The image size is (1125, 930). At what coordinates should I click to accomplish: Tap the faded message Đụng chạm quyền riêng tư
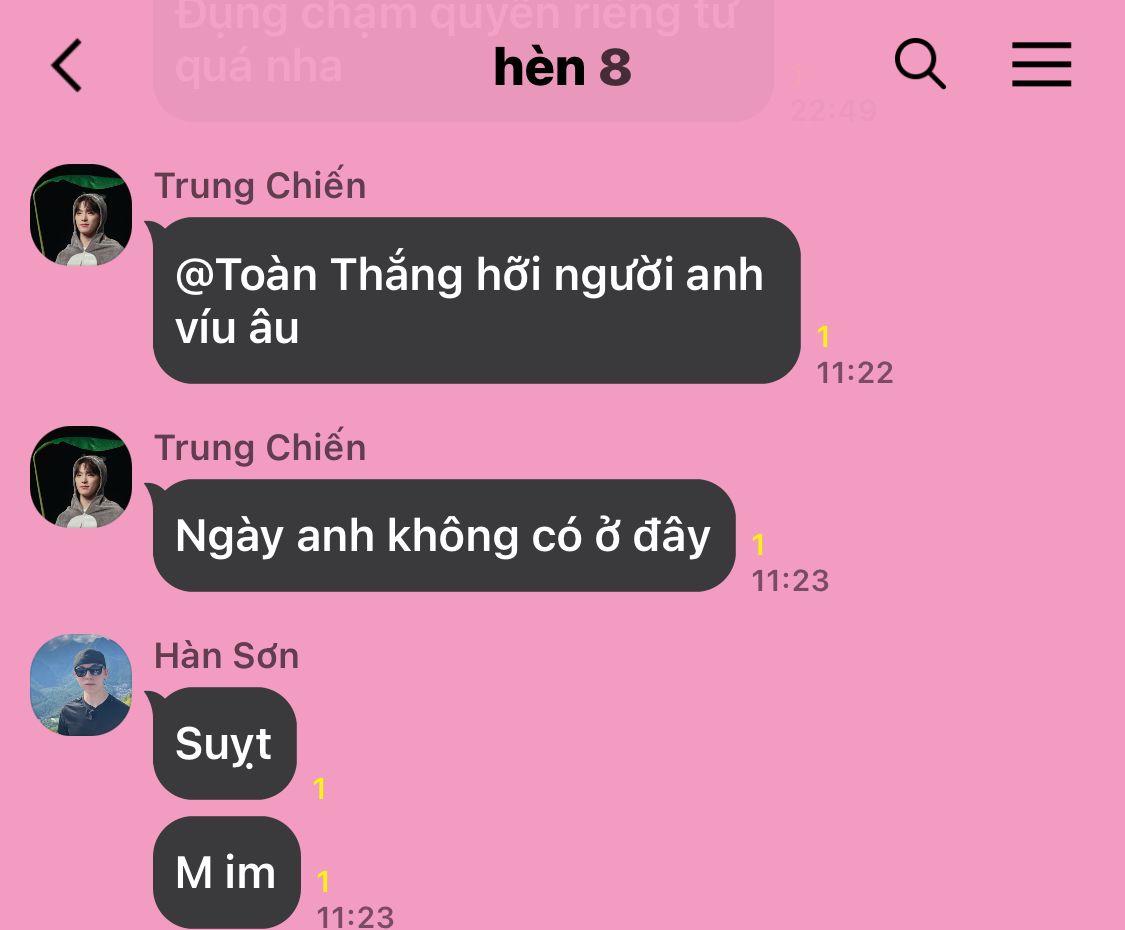pyautogui.click(x=463, y=43)
